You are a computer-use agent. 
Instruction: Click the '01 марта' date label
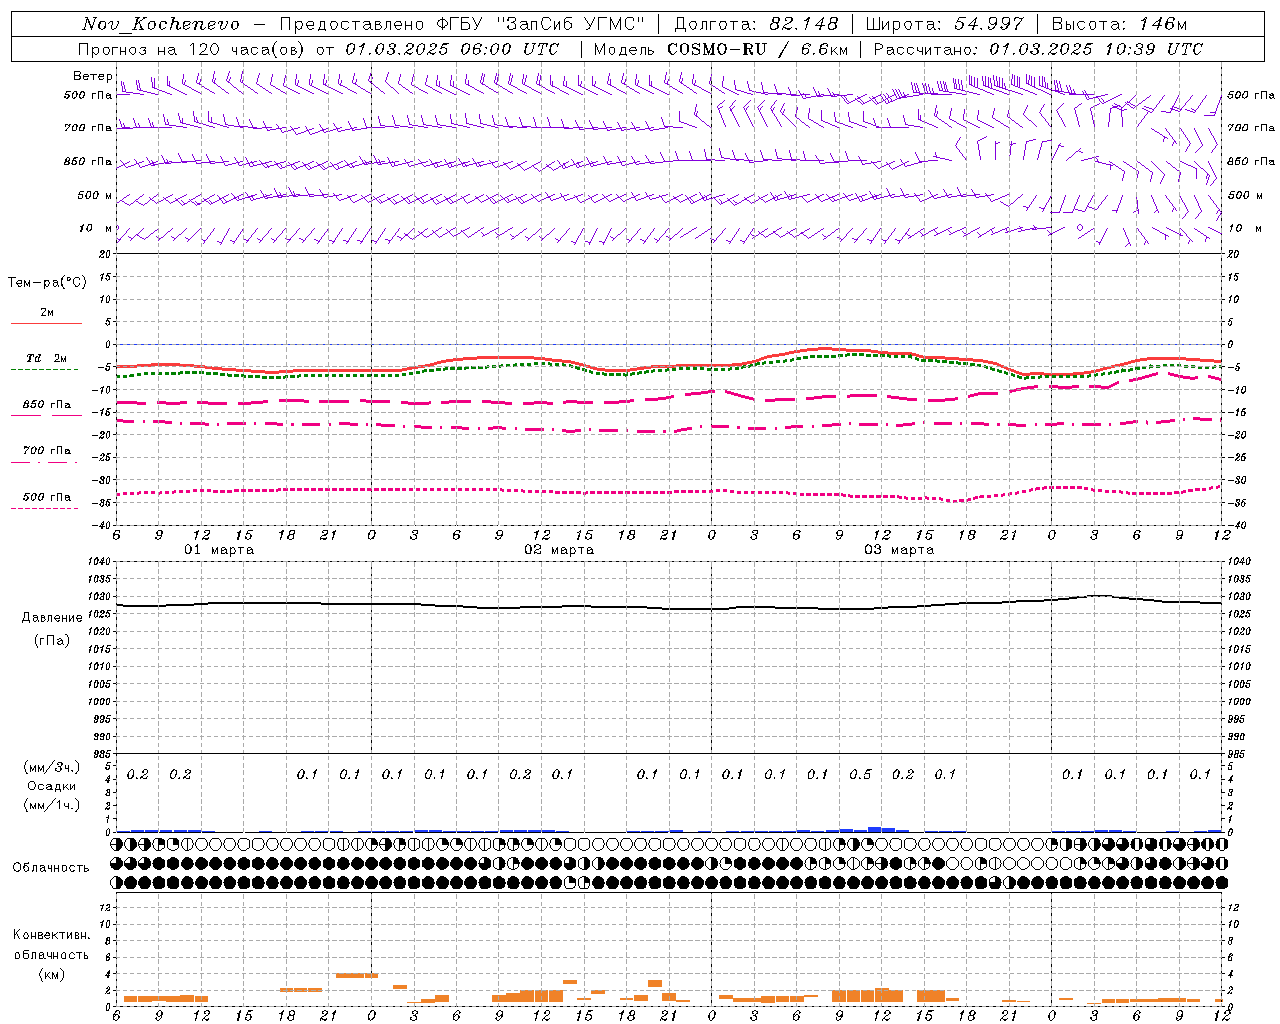point(220,550)
